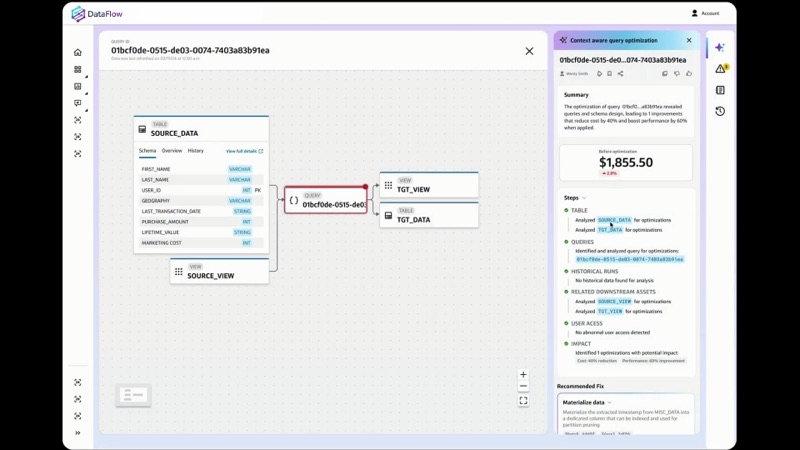The image size is (800, 450).
Task: Click SOURCE_VIEW link in downstream assets
Action: (x=614, y=302)
